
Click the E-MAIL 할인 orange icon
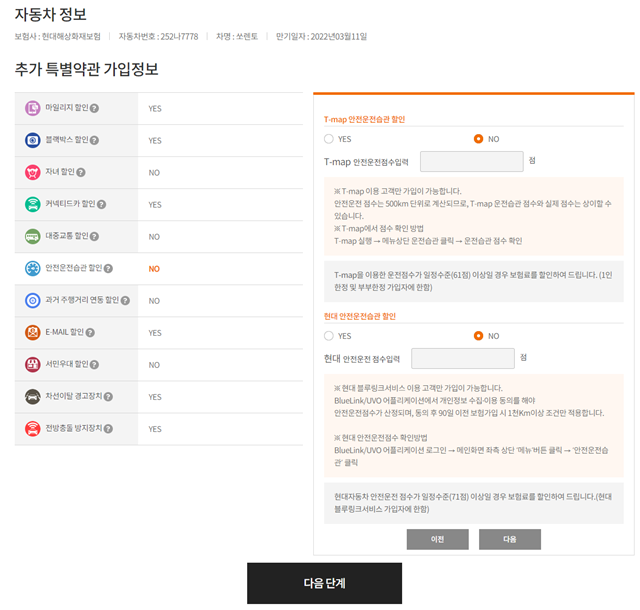point(33,332)
